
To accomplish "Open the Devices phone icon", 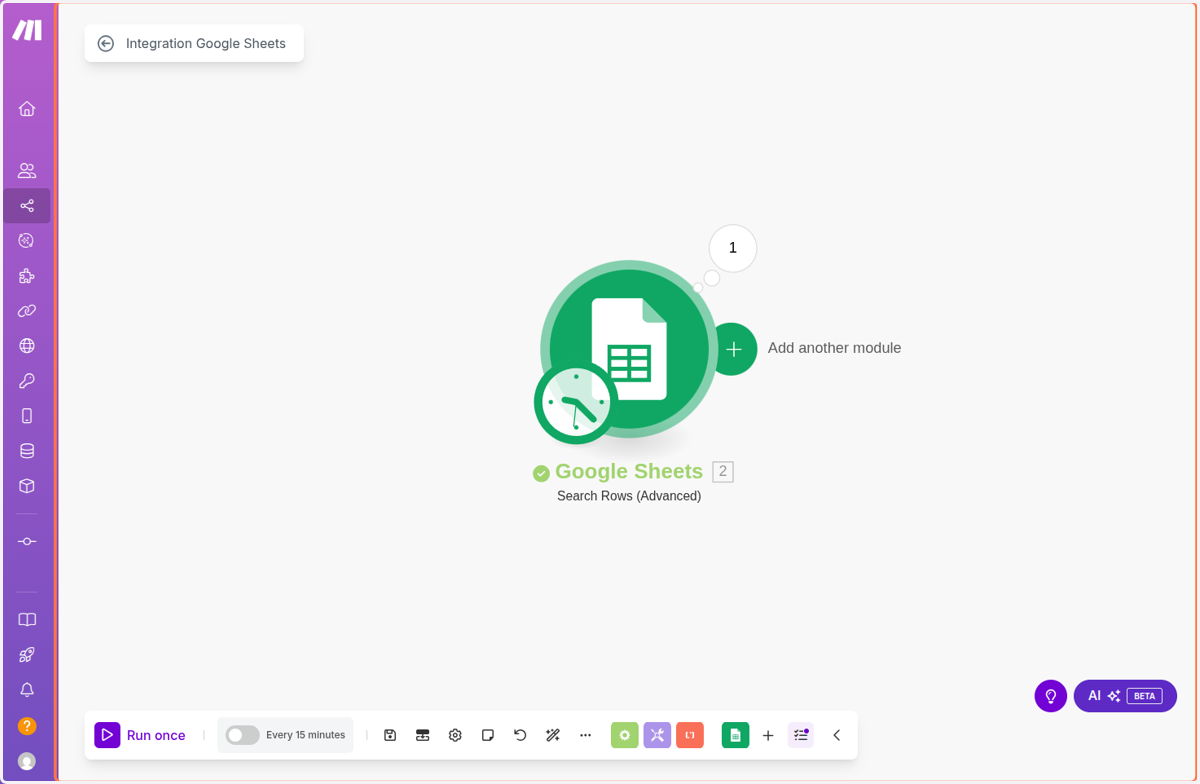I will [27, 415].
